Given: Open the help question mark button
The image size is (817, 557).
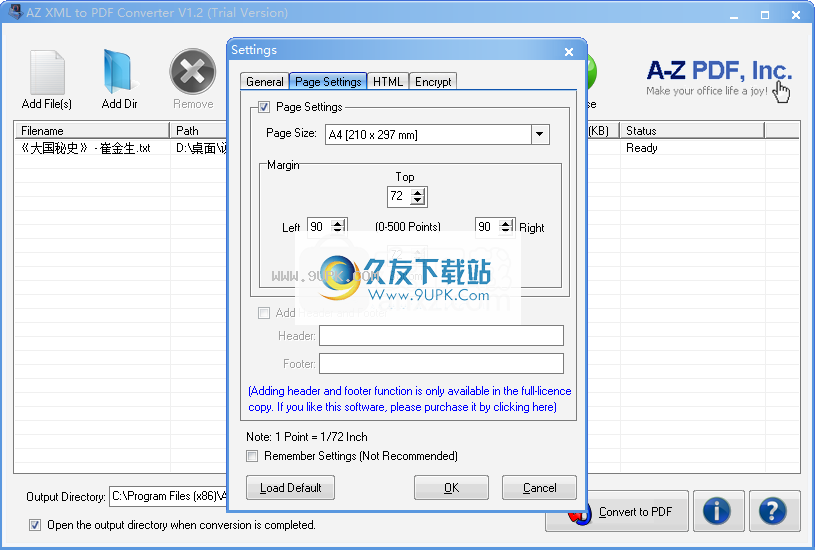Looking at the screenshot, I should click(774, 511).
